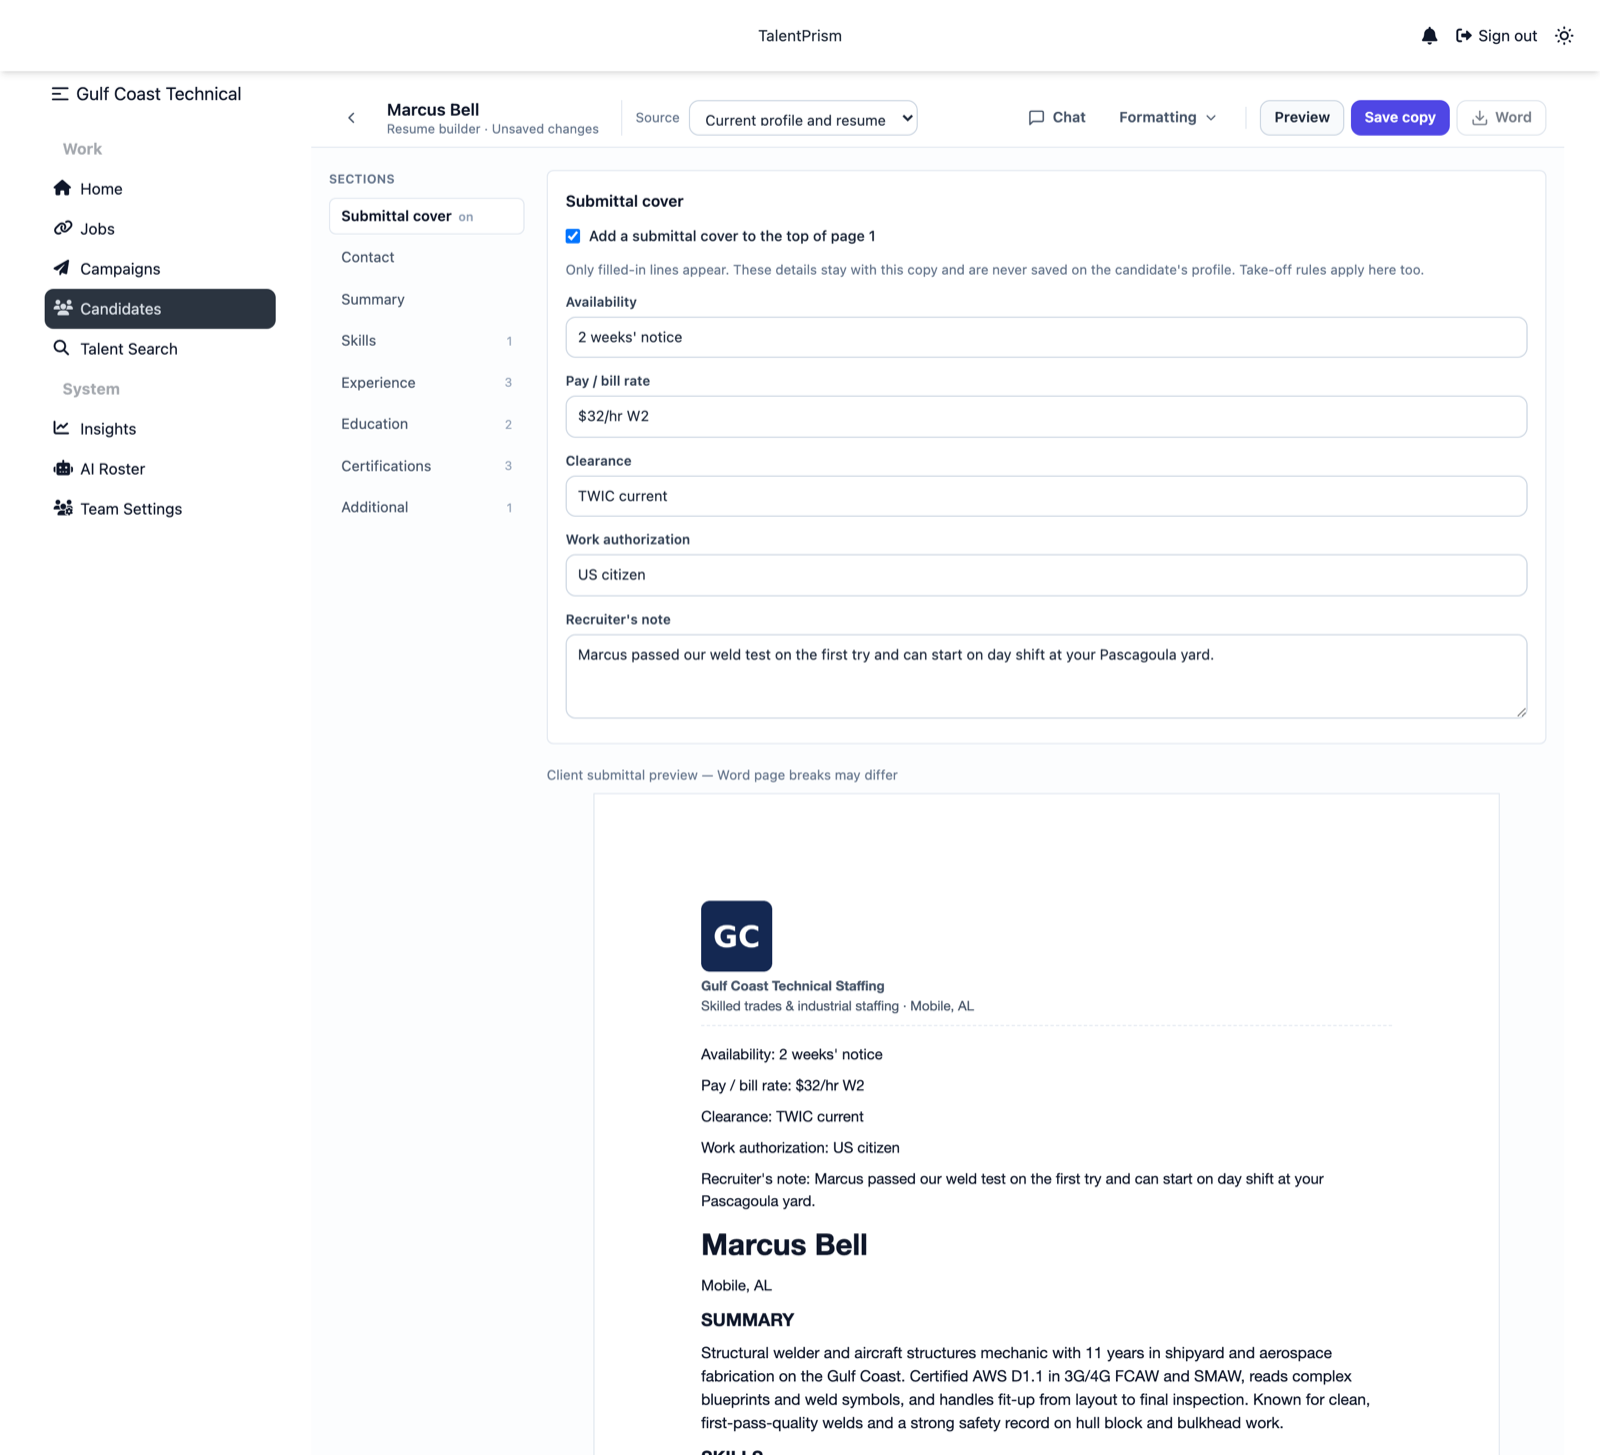The width and height of the screenshot is (1600, 1455).
Task: Open the Source dropdown
Action: 803,118
